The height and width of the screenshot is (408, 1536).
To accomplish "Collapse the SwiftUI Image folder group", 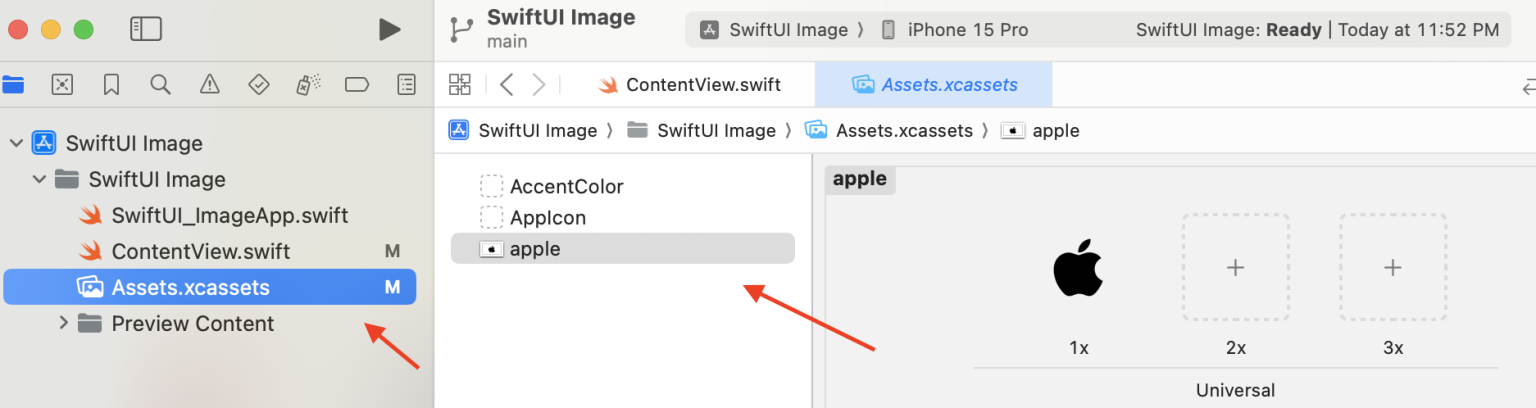I will point(39,180).
